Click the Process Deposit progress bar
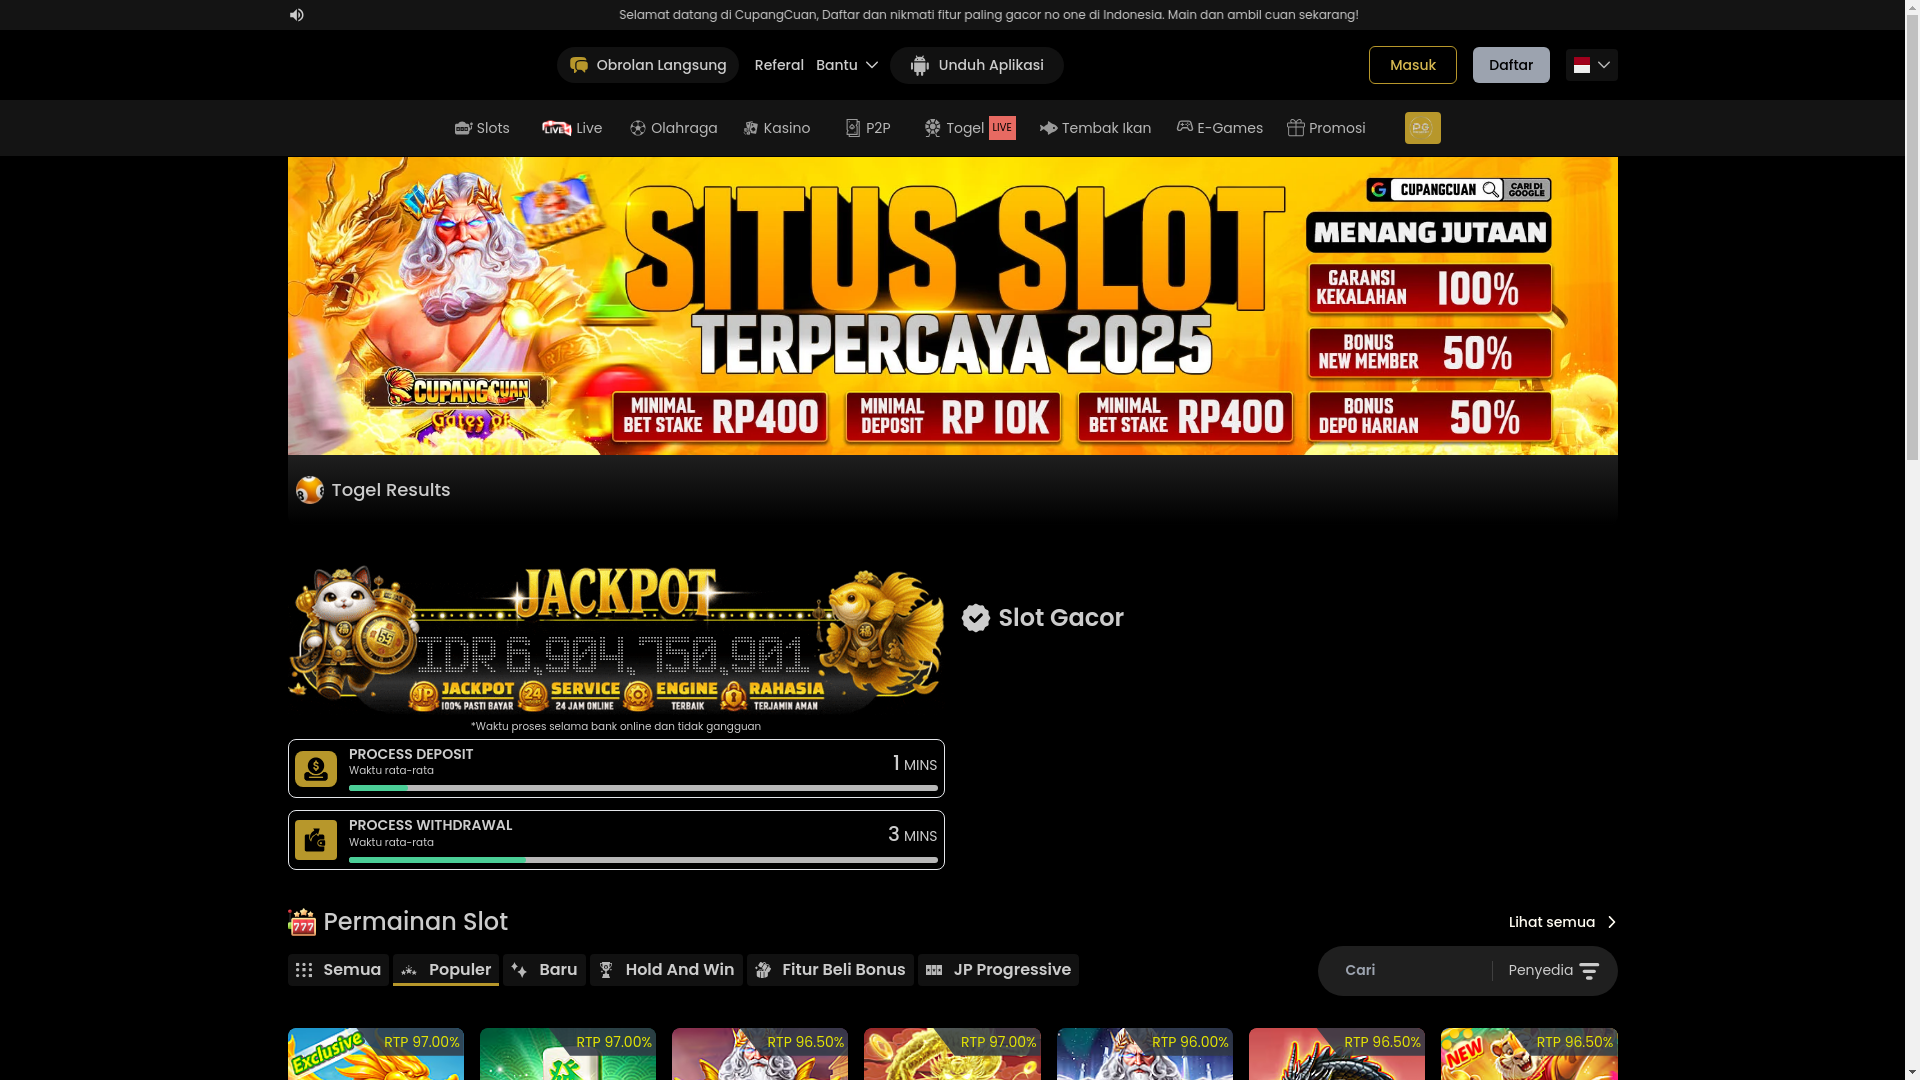1920x1080 pixels. click(x=643, y=788)
